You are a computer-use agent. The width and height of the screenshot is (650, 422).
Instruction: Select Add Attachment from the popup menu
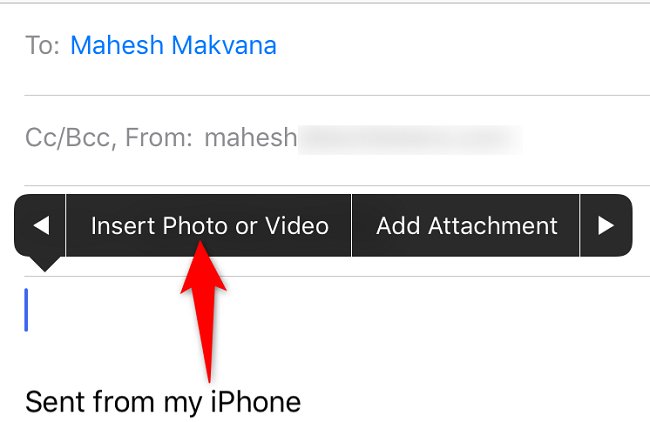point(466,226)
